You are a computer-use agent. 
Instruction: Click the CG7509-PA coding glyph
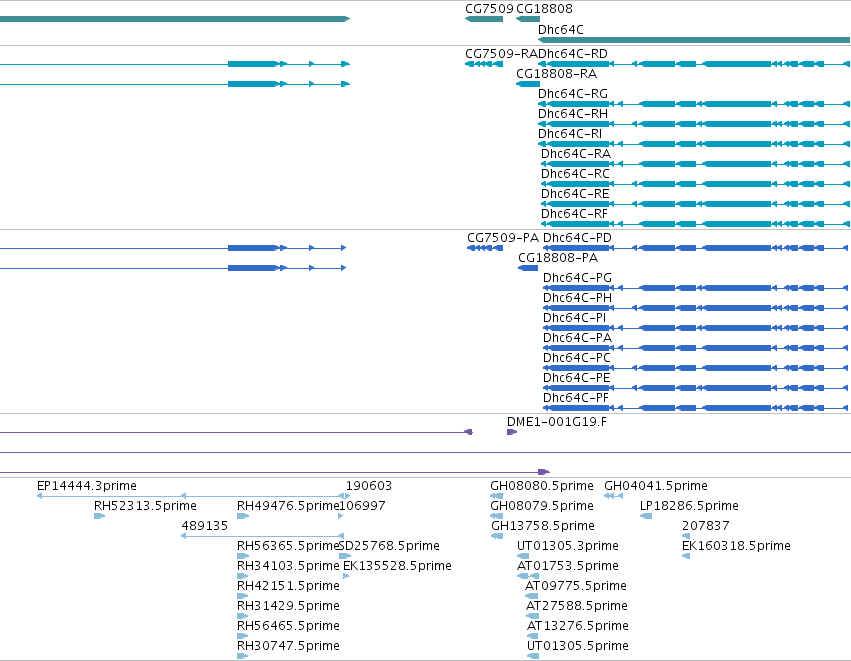[x=485, y=248]
